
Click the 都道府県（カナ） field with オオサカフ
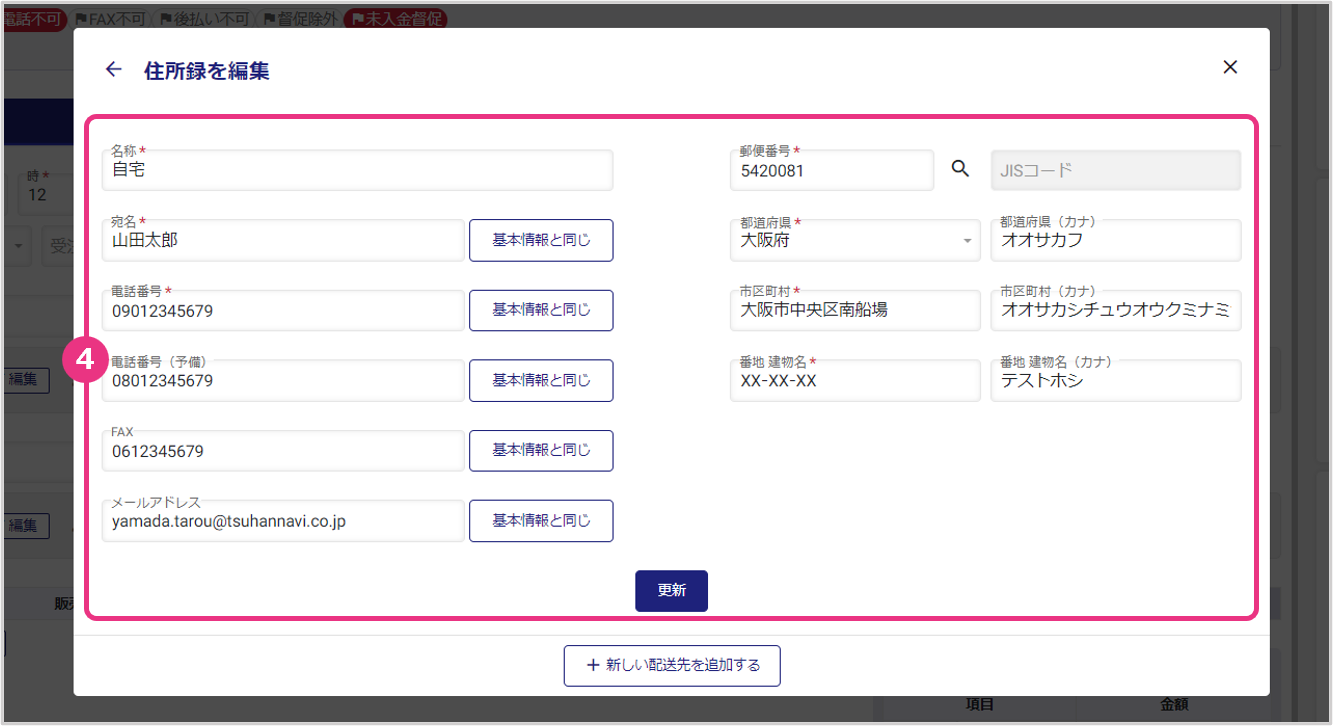[1115, 241]
